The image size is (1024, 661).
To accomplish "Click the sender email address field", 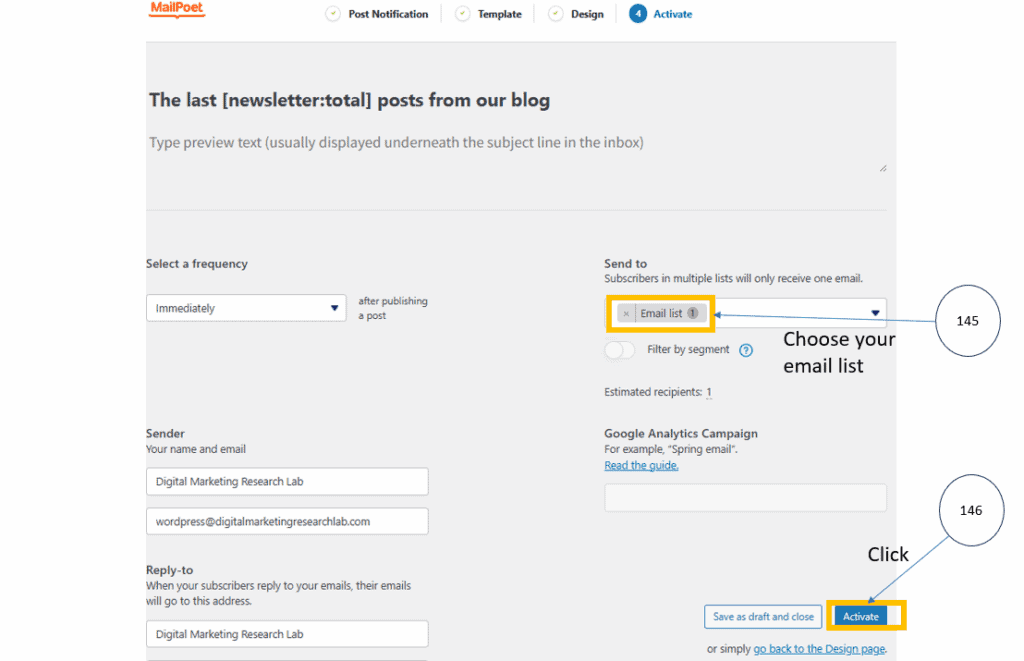I will click(x=287, y=521).
